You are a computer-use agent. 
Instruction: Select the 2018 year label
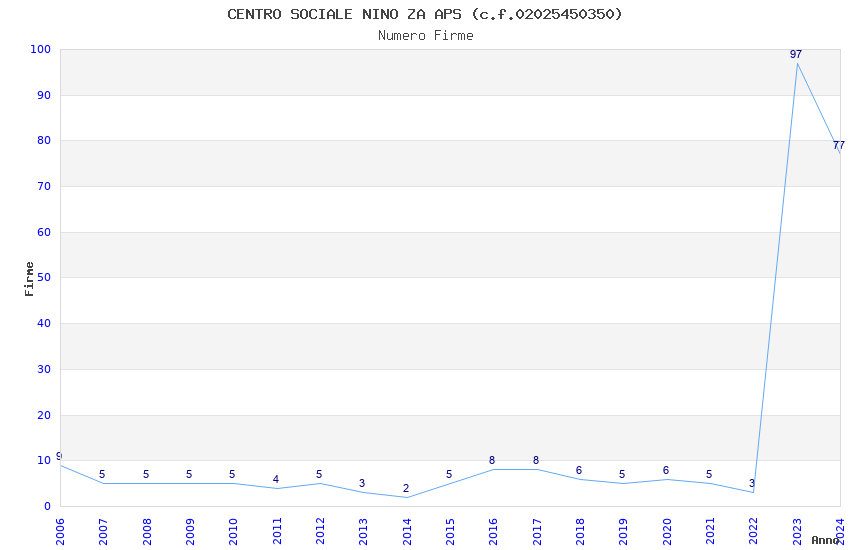(x=580, y=532)
